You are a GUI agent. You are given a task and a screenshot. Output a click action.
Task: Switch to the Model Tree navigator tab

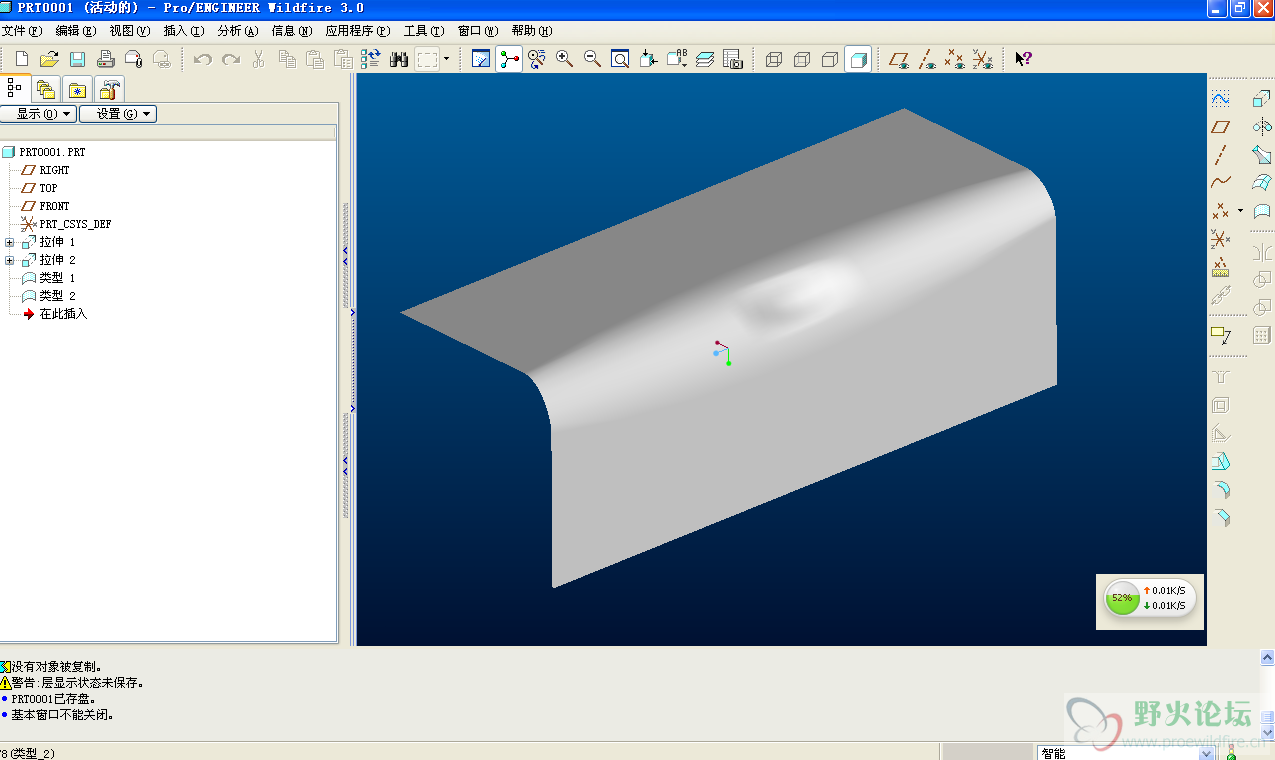14,88
